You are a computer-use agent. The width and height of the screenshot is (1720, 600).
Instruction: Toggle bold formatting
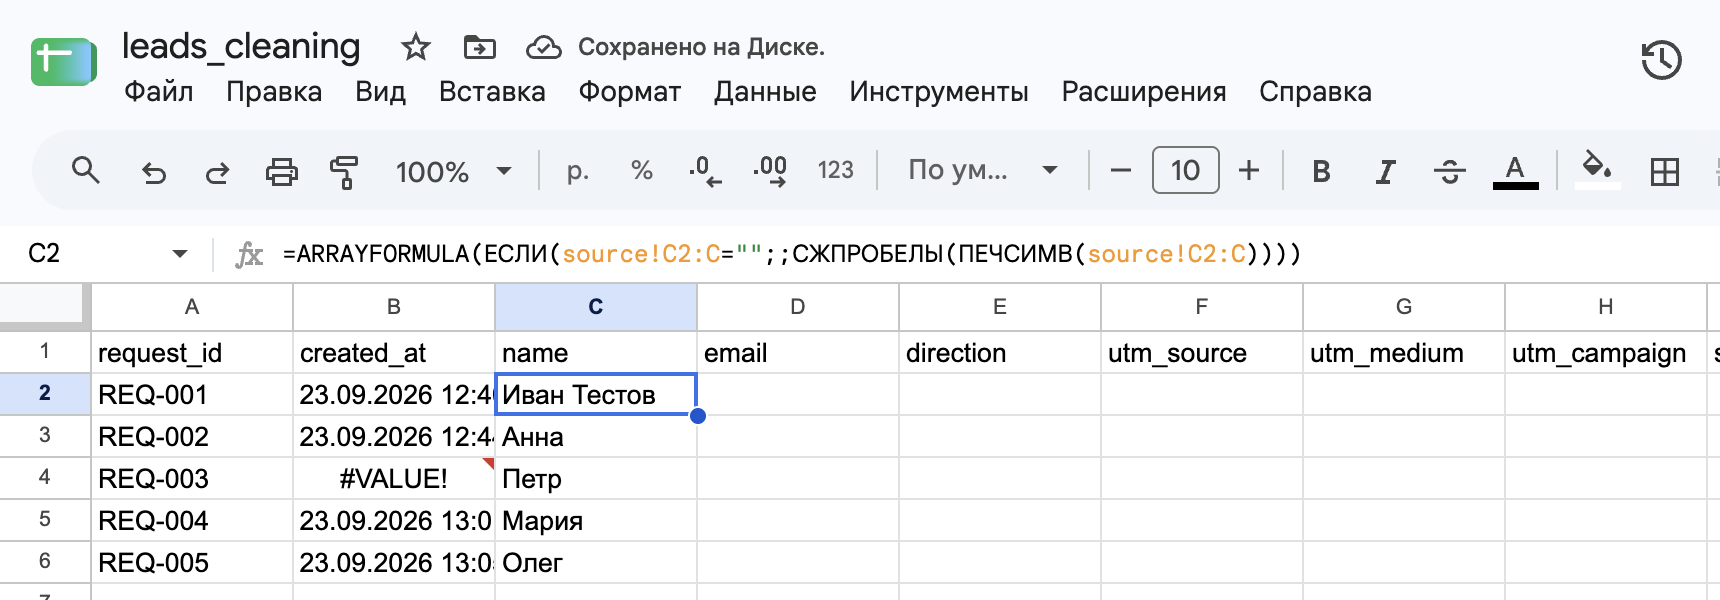point(1321,172)
